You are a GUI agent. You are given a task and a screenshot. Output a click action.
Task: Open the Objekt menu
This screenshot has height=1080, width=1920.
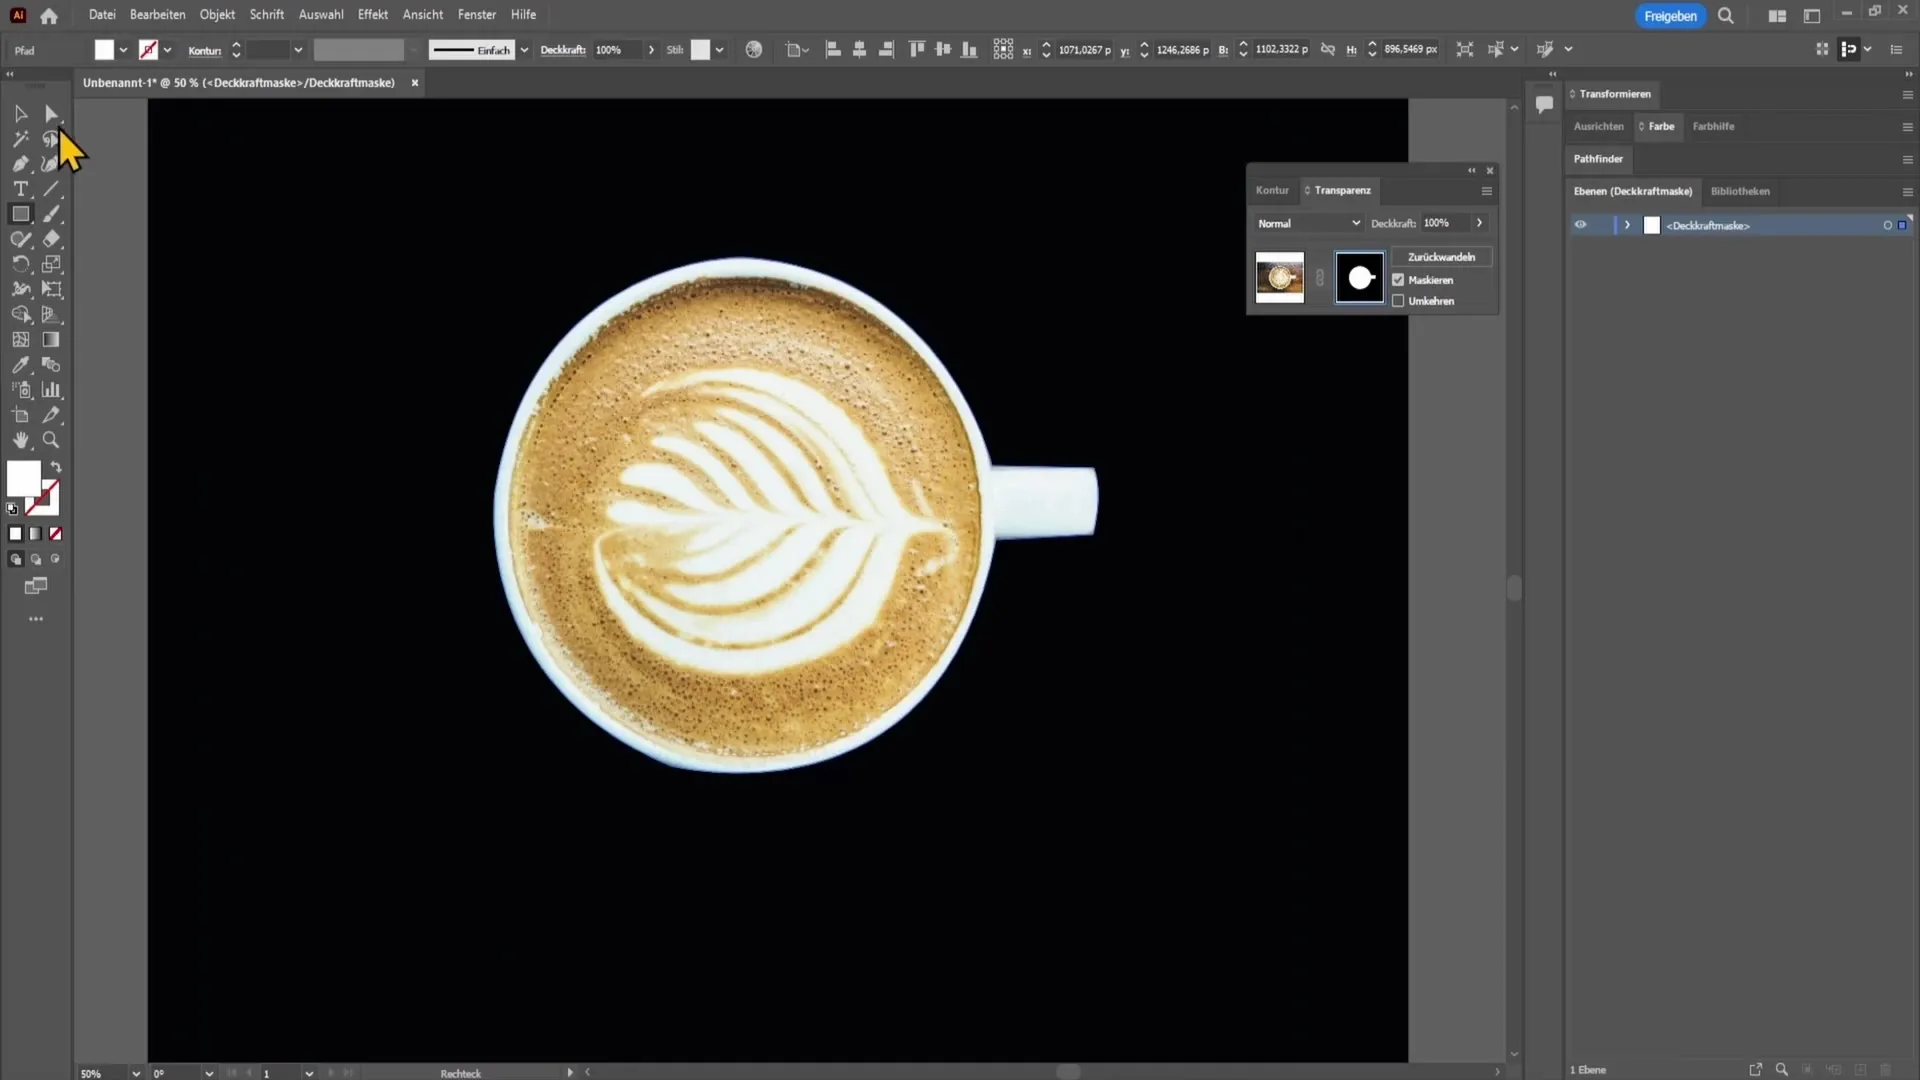coord(217,15)
